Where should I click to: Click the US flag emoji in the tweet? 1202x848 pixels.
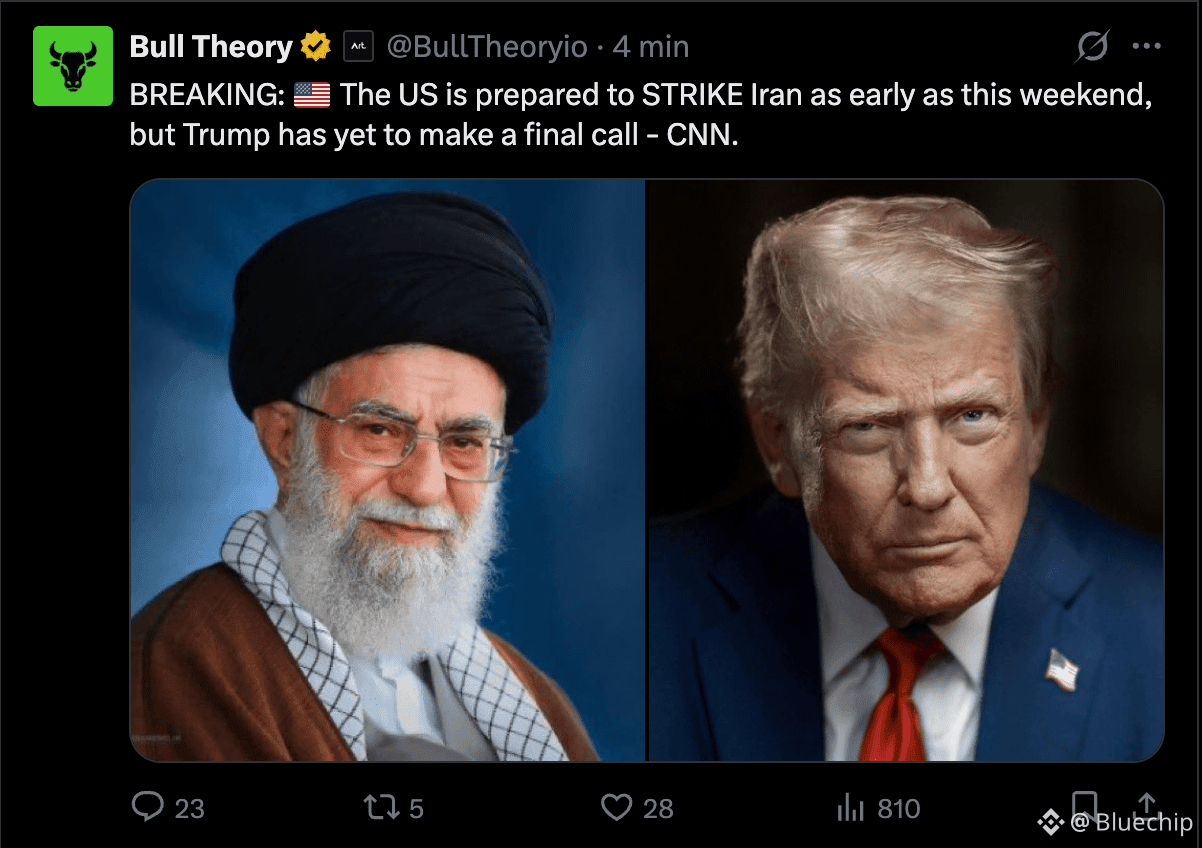312,96
